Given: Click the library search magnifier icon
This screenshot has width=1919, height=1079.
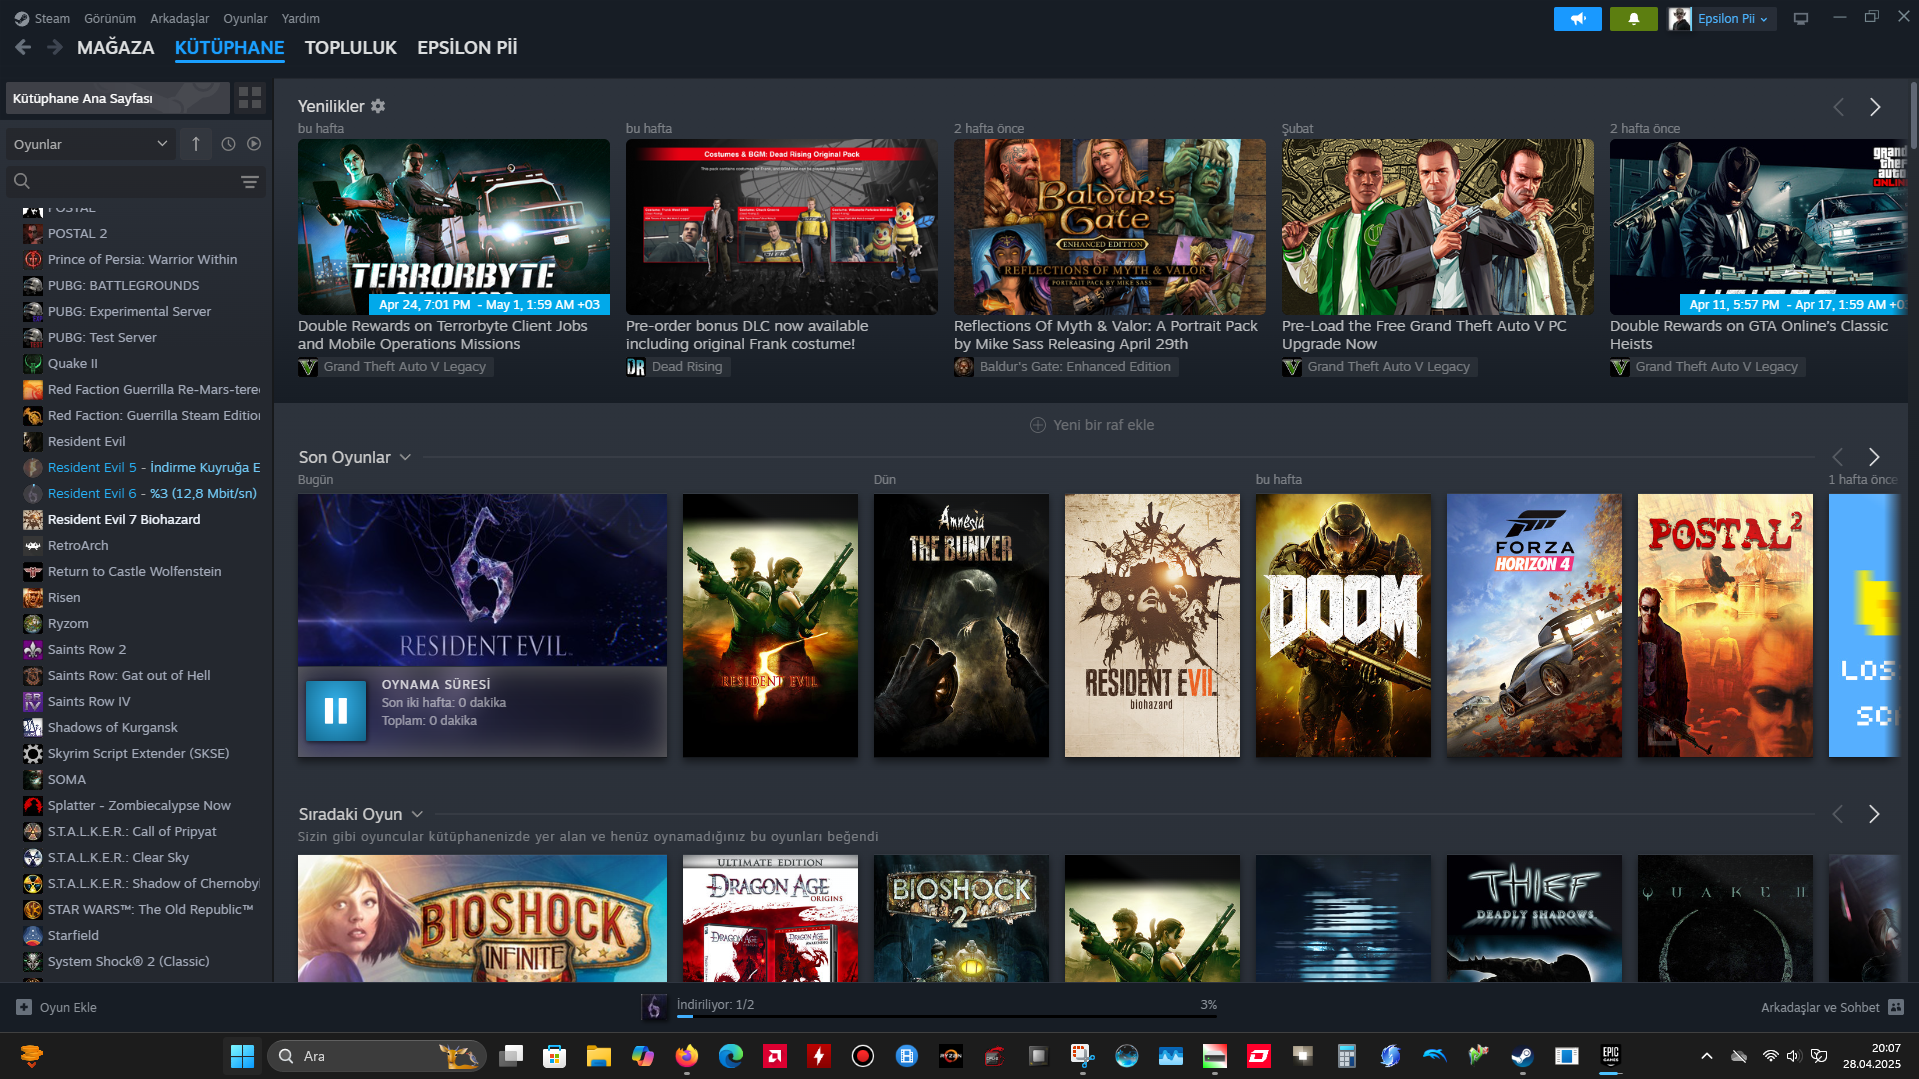Looking at the screenshot, I should click(x=22, y=181).
